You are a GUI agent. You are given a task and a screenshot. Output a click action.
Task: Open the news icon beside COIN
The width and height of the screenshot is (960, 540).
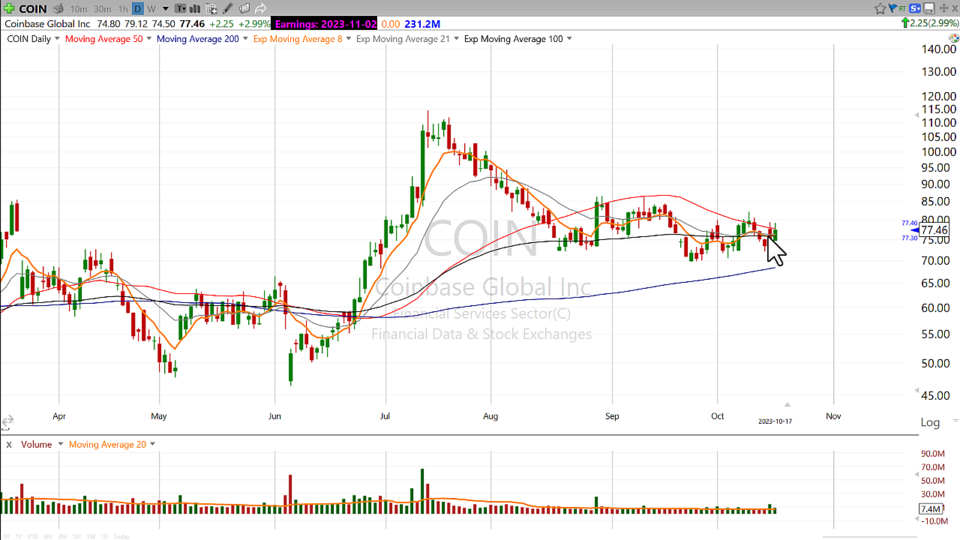click(58, 9)
